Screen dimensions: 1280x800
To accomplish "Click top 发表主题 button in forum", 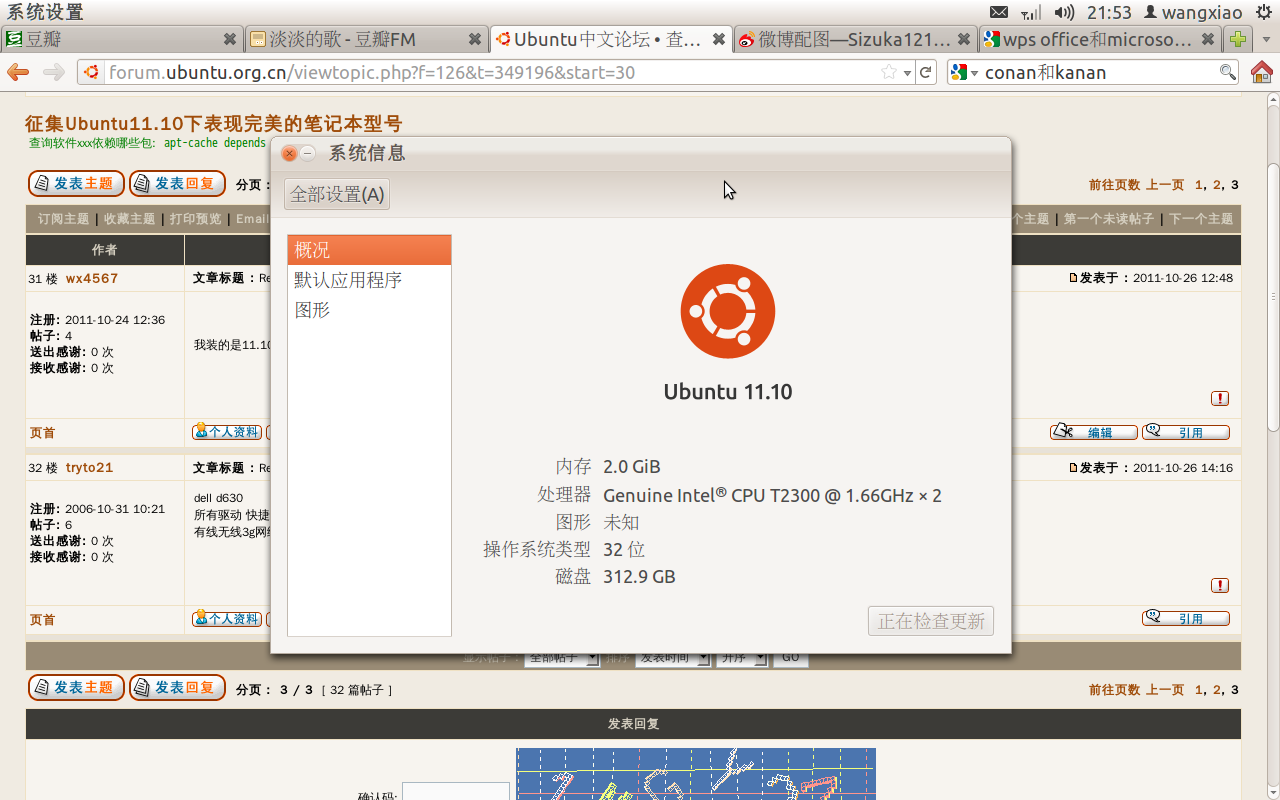I will pyautogui.click(x=76, y=184).
